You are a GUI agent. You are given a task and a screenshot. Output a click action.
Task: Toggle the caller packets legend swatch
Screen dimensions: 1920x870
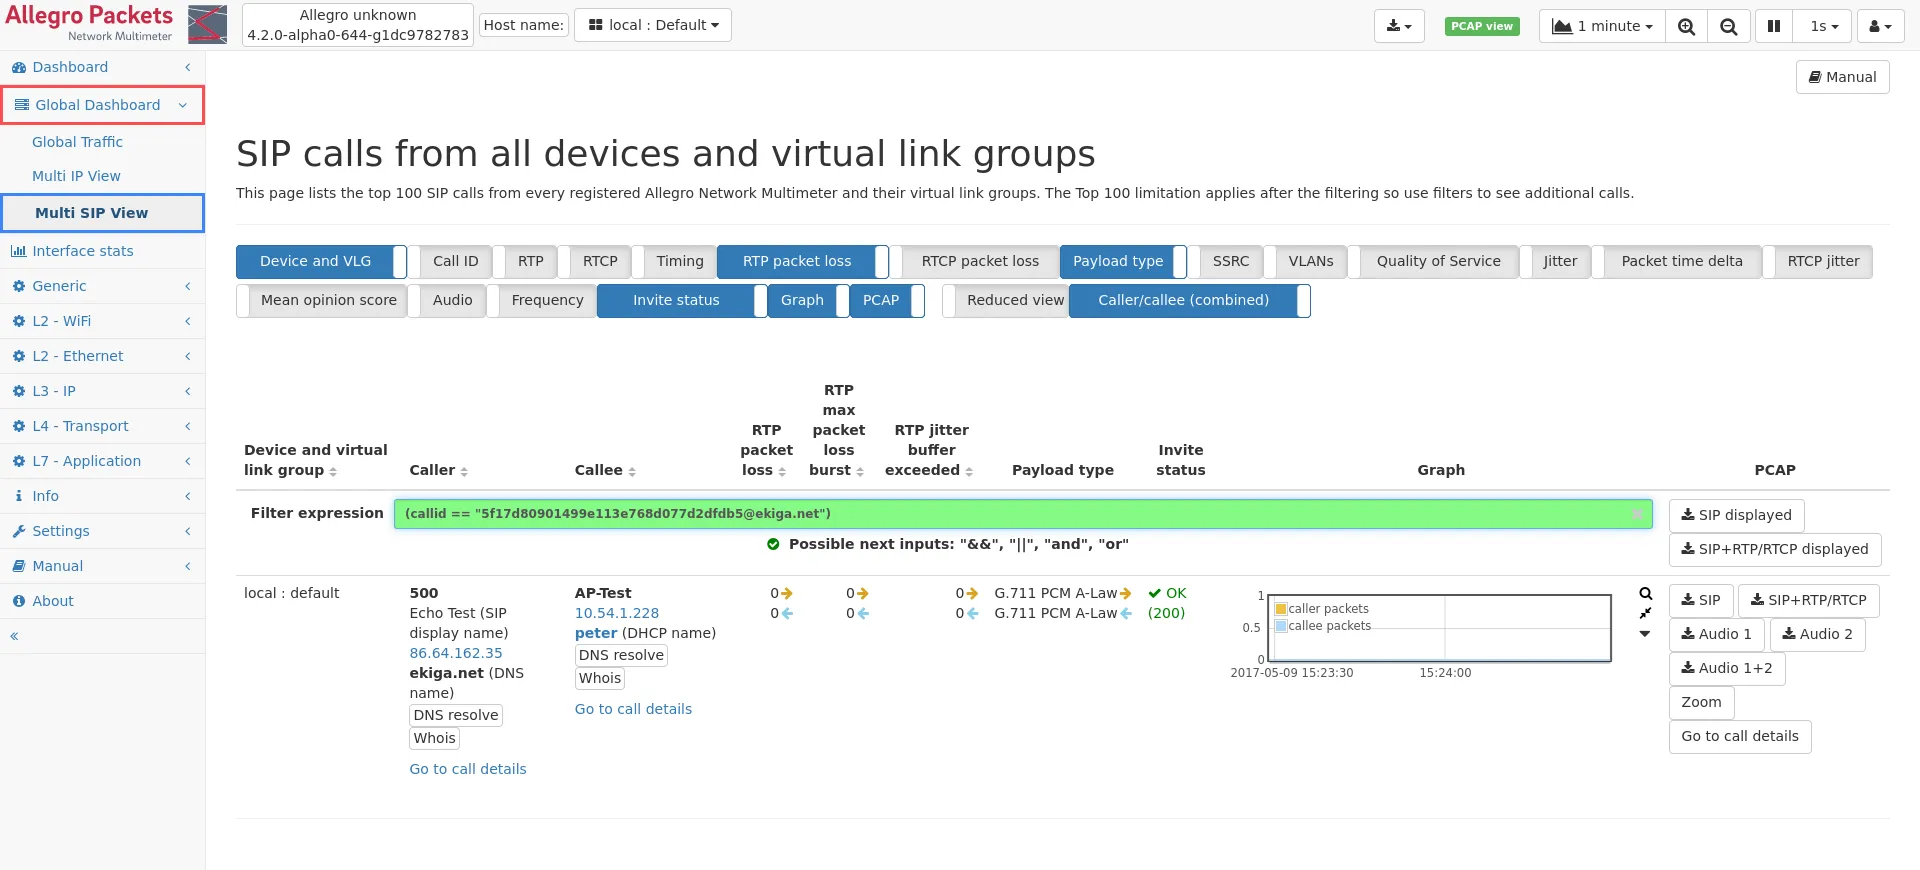[1281, 609]
